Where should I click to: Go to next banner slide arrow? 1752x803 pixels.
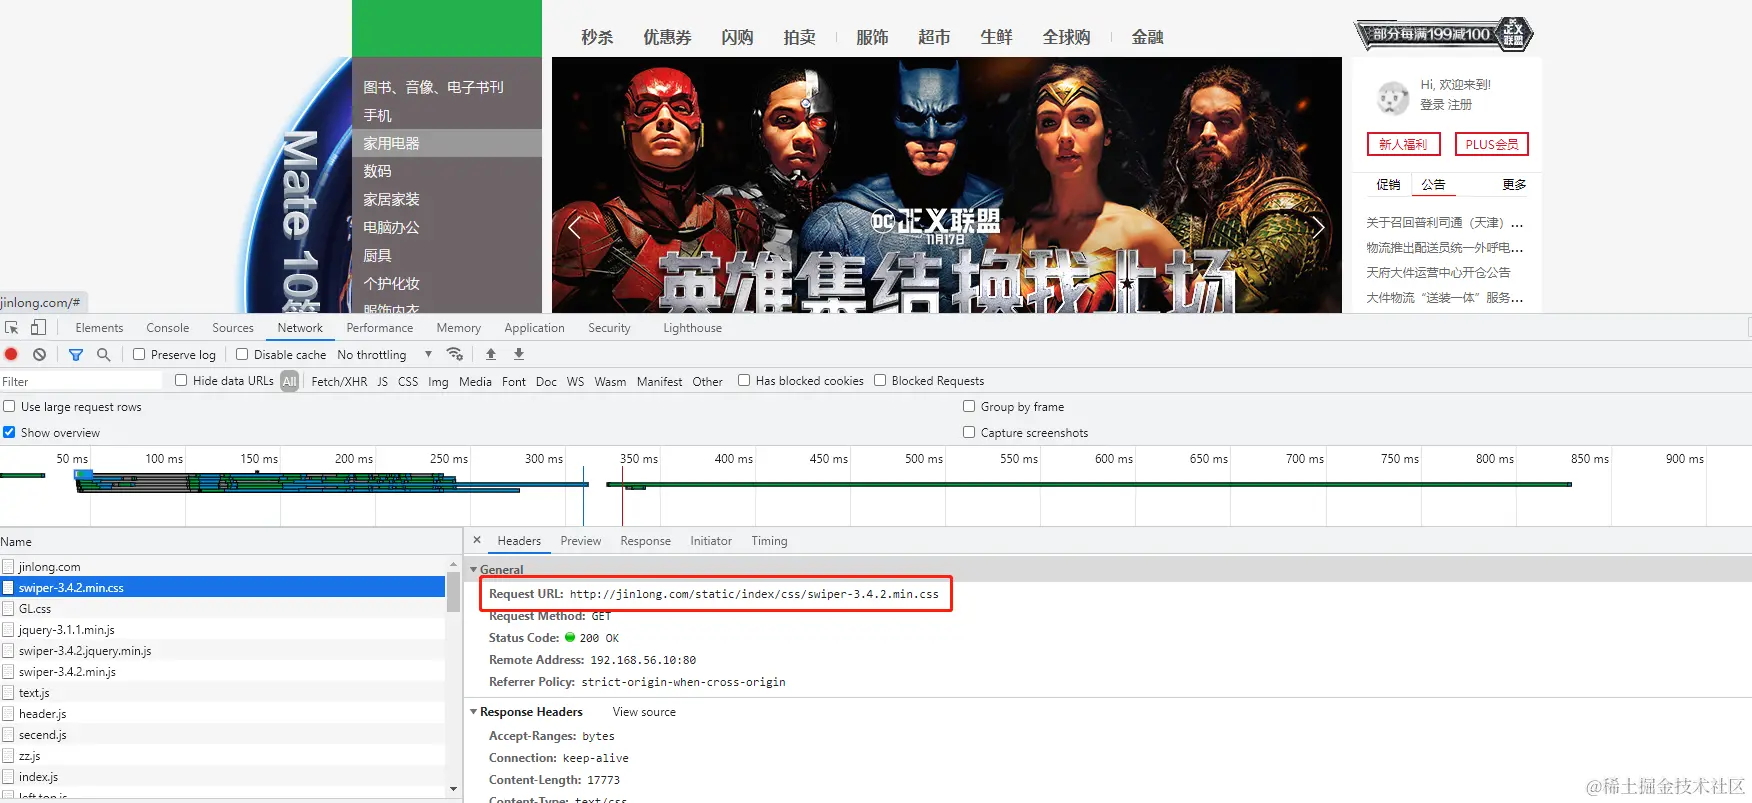1319,228
